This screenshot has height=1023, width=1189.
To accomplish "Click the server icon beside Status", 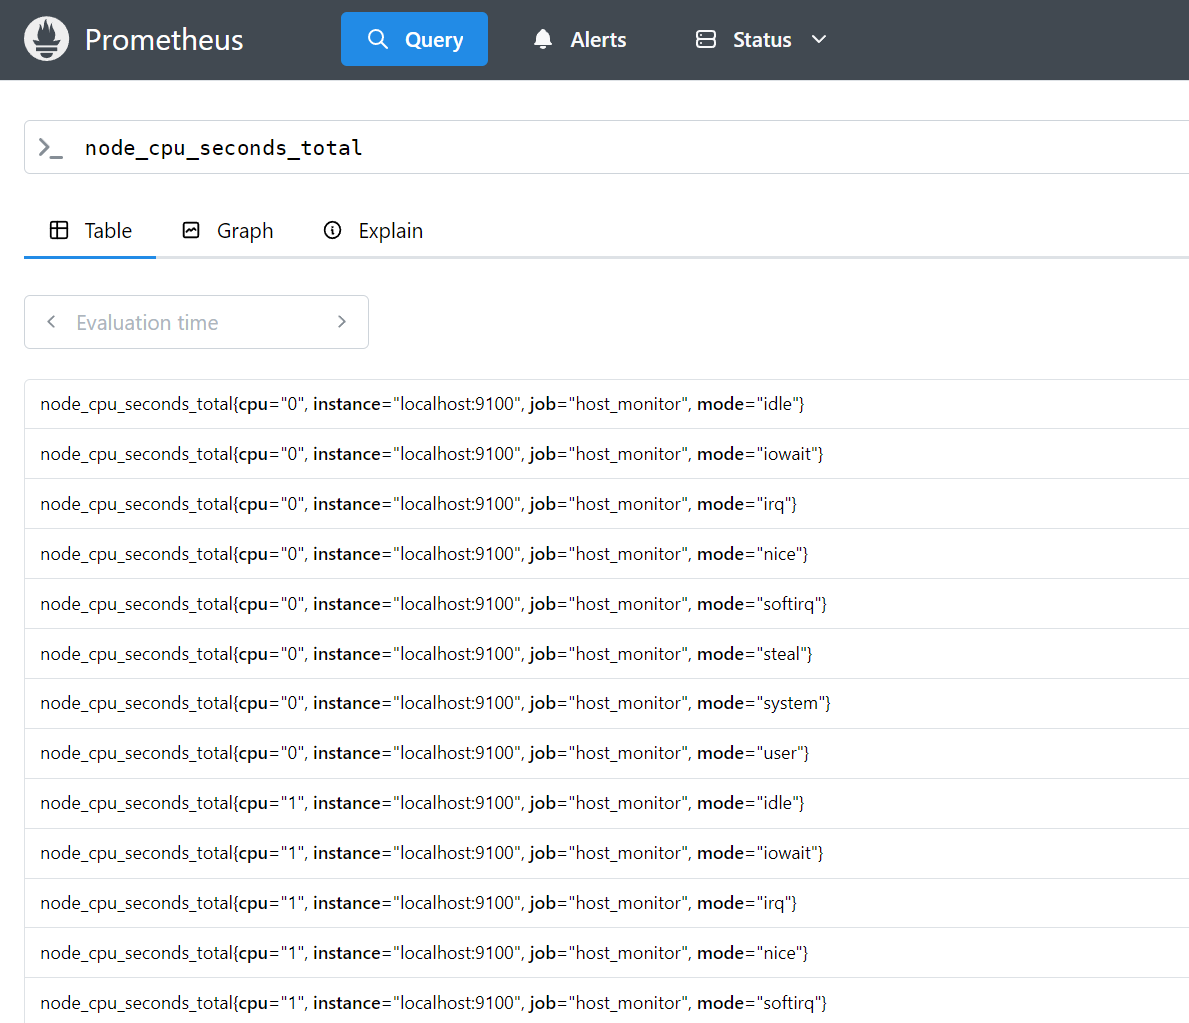I will click(x=706, y=39).
